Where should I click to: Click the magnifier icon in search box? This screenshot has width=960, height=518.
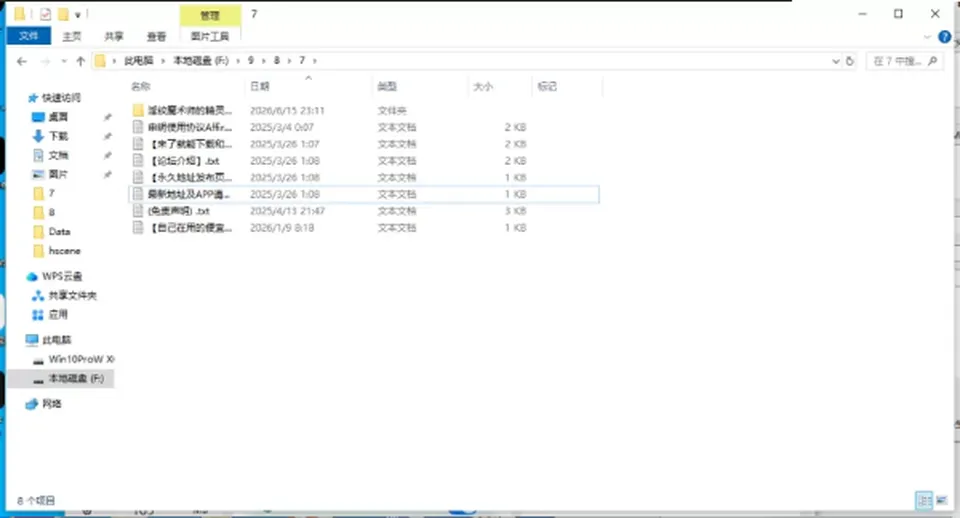(932, 61)
